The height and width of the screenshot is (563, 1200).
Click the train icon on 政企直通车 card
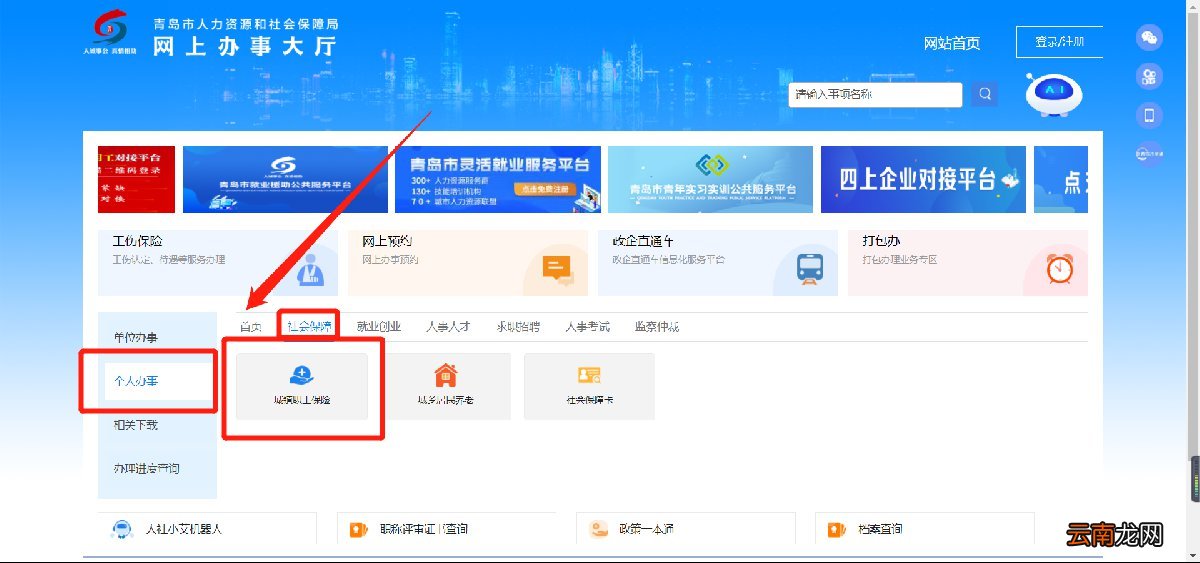(x=808, y=268)
